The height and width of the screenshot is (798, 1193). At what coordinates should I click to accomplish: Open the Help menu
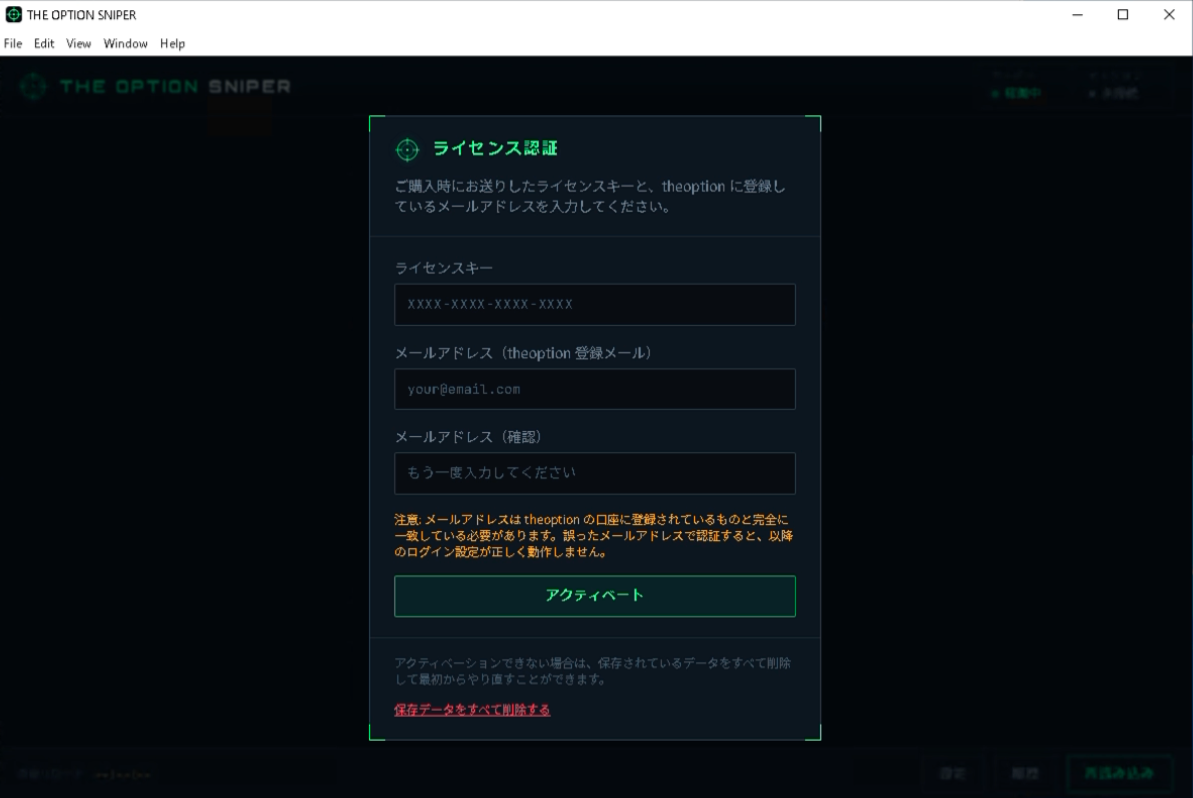[x=173, y=43]
